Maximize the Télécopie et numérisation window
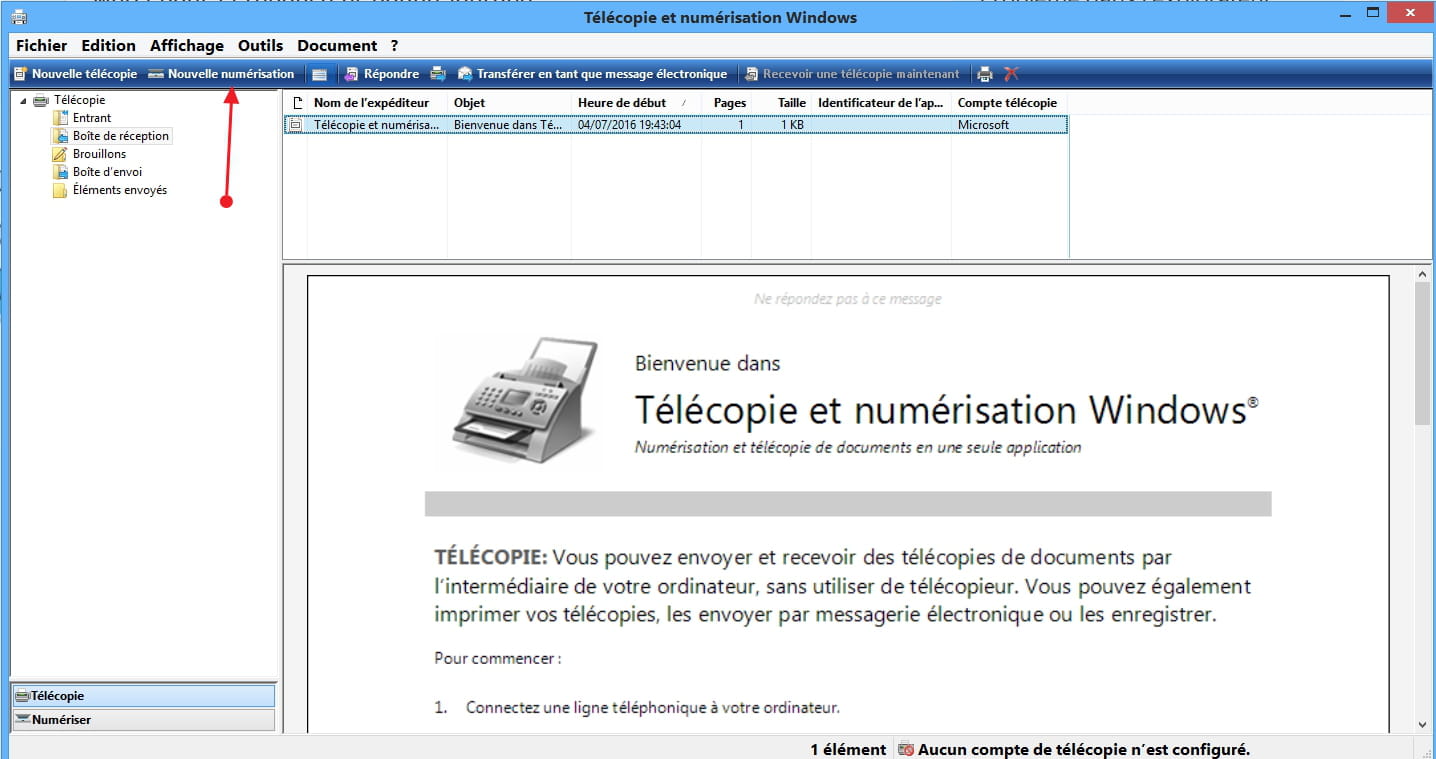The width and height of the screenshot is (1436, 759). tap(1373, 12)
